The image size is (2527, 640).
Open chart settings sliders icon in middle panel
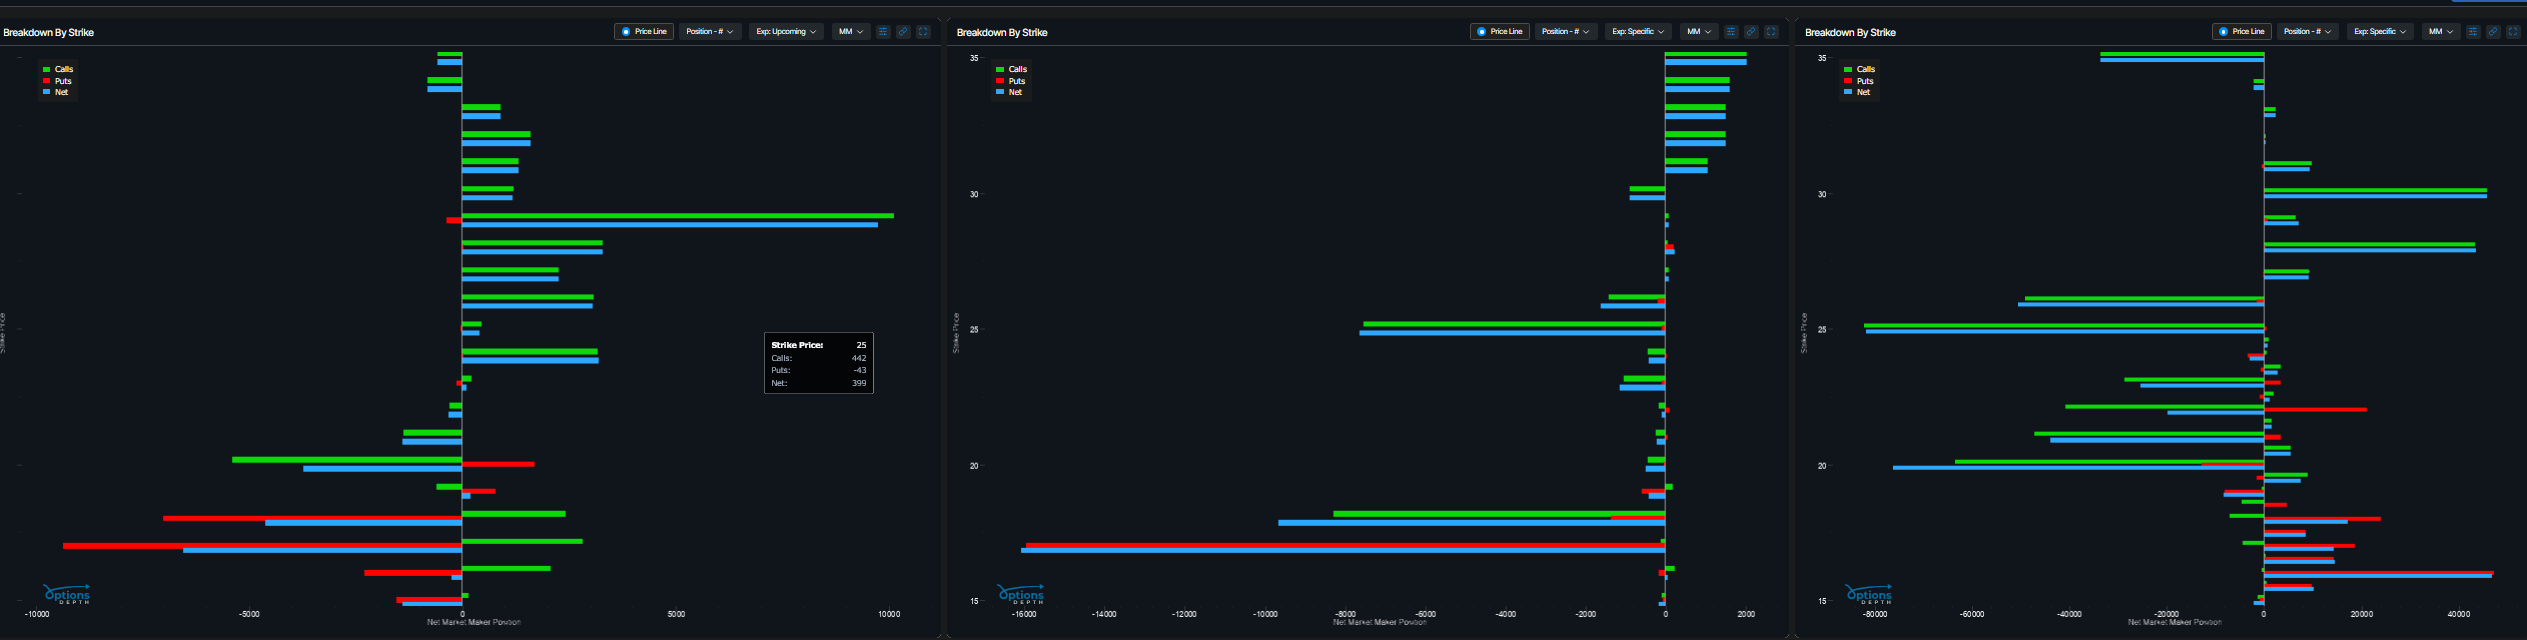(1731, 32)
